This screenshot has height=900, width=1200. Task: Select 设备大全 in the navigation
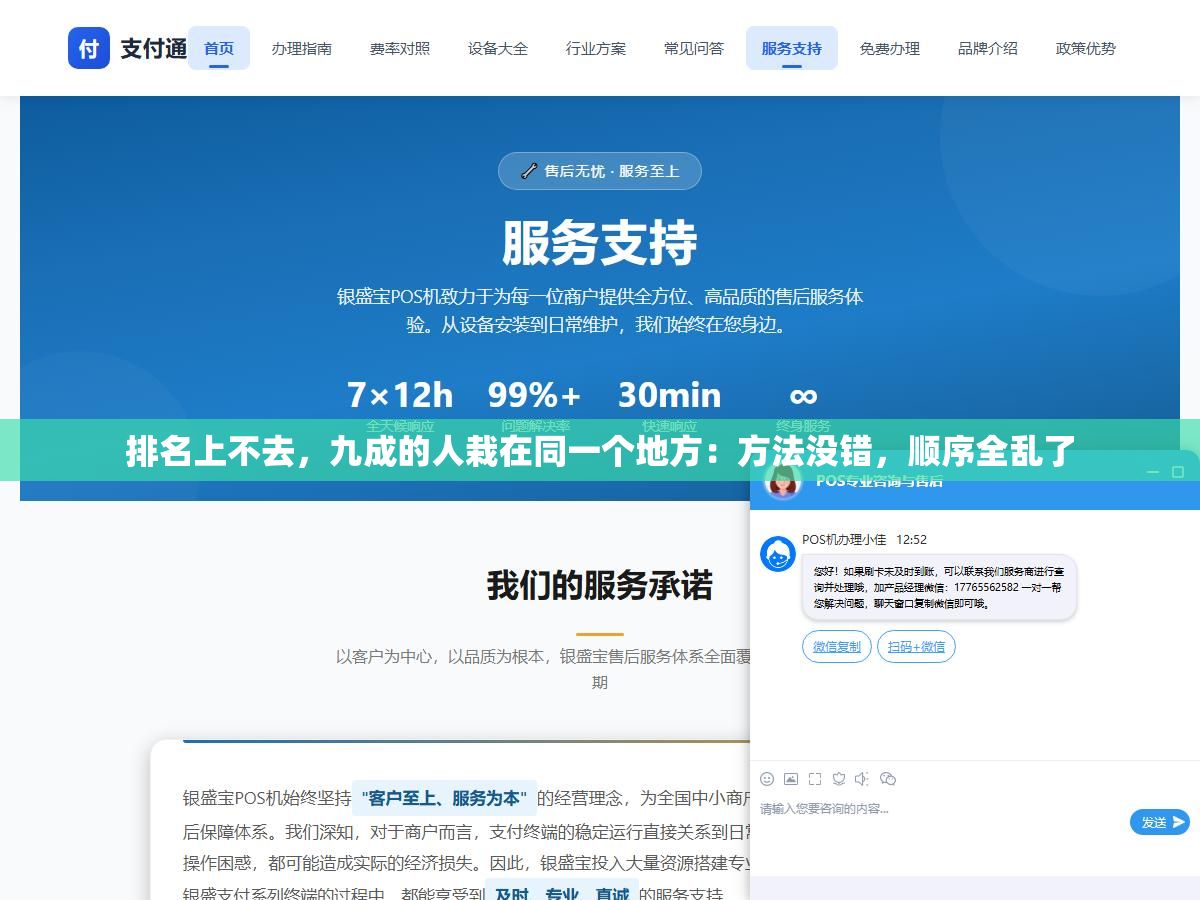tap(498, 48)
